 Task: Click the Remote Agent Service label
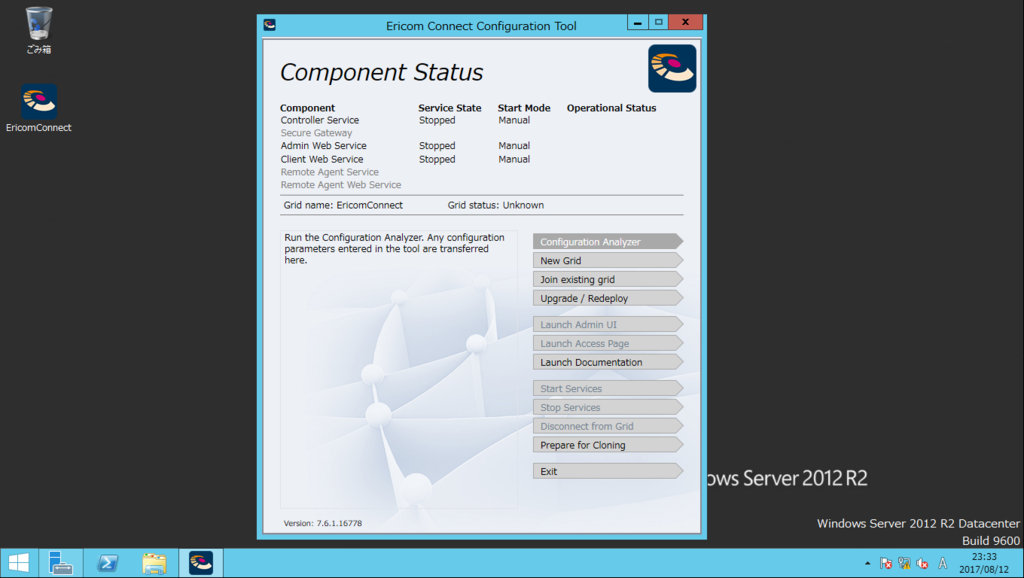pyautogui.click(x=330, y=172)
